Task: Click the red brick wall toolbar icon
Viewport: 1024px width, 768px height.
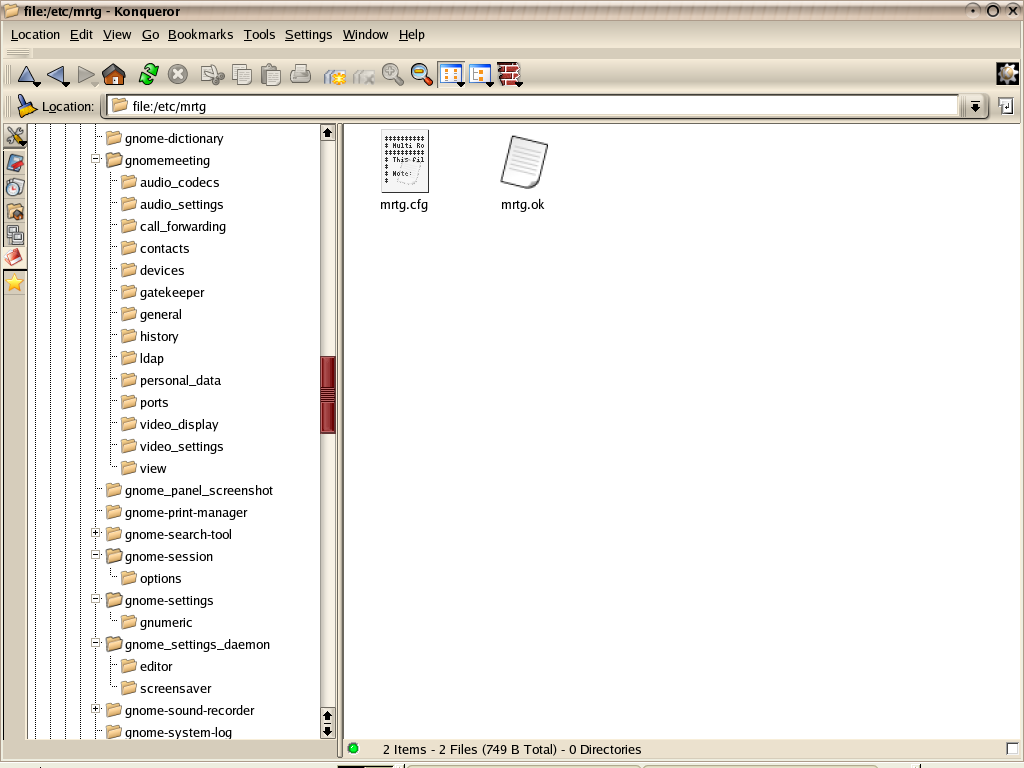Action: pos(509,74)
